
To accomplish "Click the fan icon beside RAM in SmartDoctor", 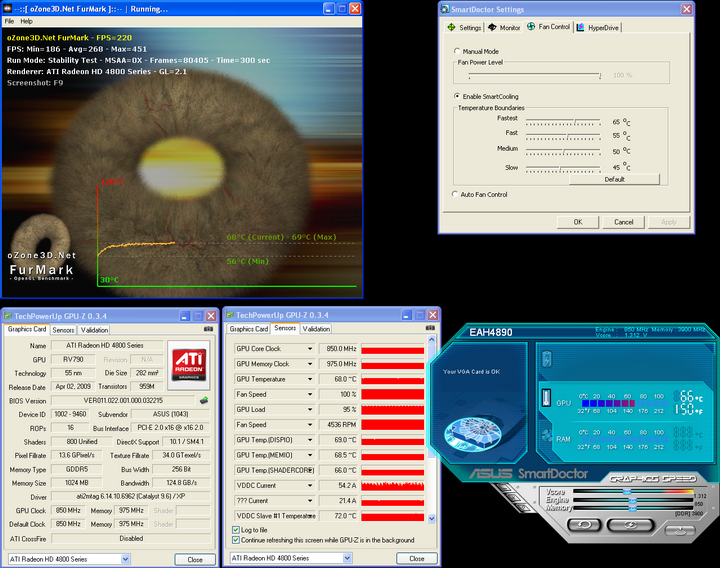I will point(546,435).
